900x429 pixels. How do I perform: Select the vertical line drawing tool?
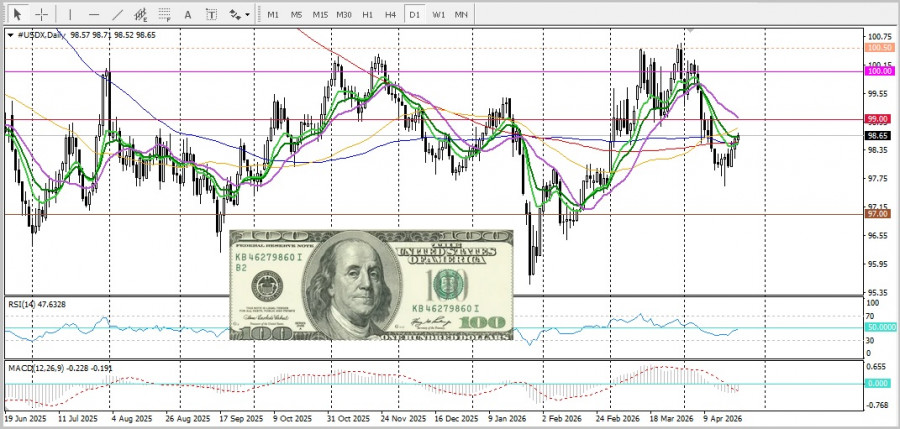pos(70,15)
